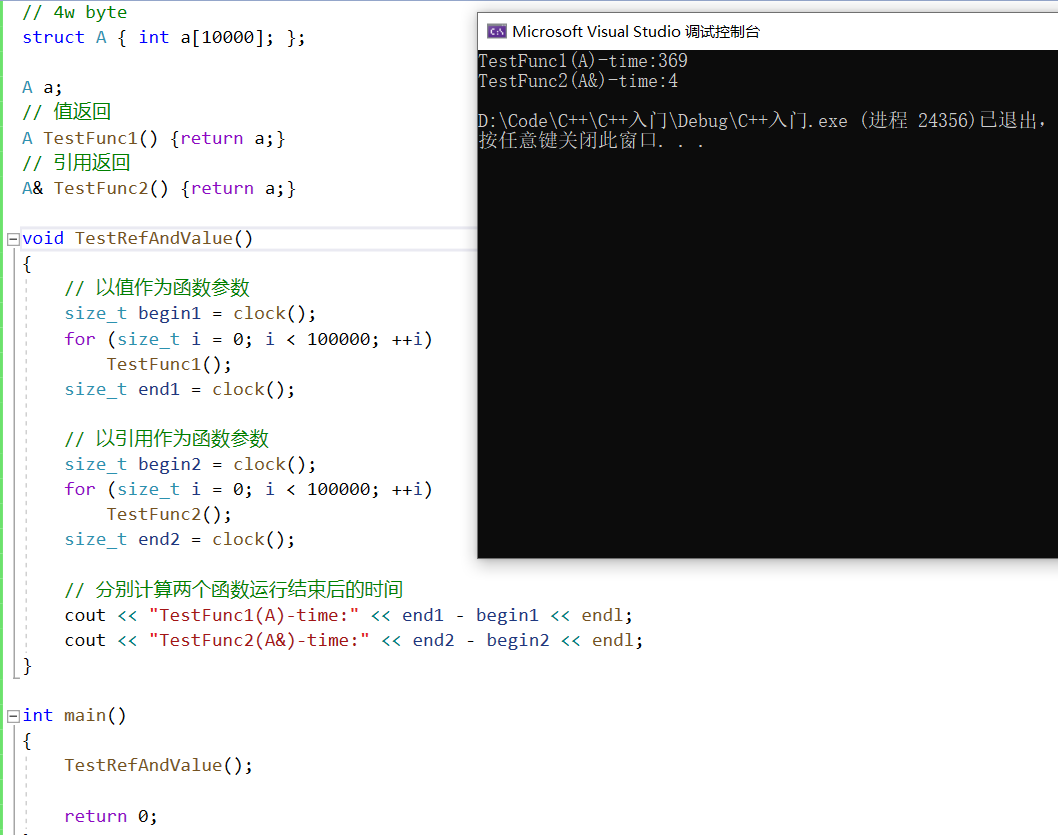Click the debug console window icon
Image resolution: width=1058 pixels, height=835 pixels.
497,32
